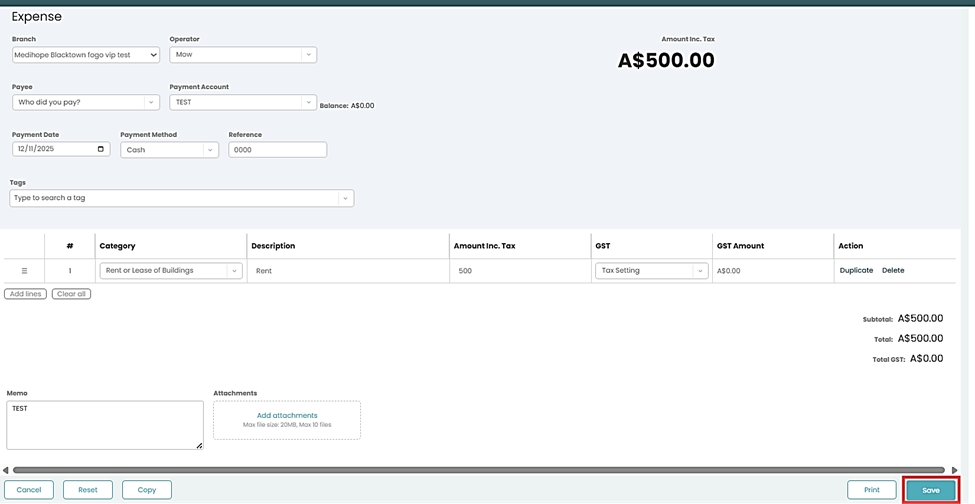Delete the Rent expense line

tap(893, 271)
